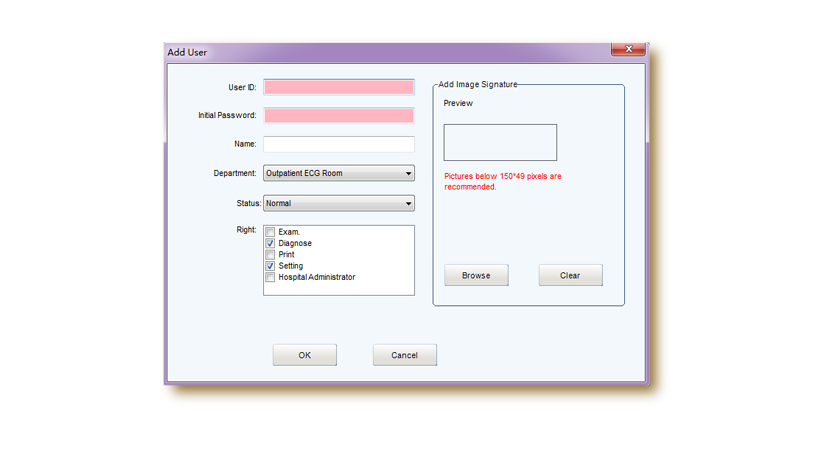
Task: Check the Hospital Administrator checkbox
Action: click(270, 278)
